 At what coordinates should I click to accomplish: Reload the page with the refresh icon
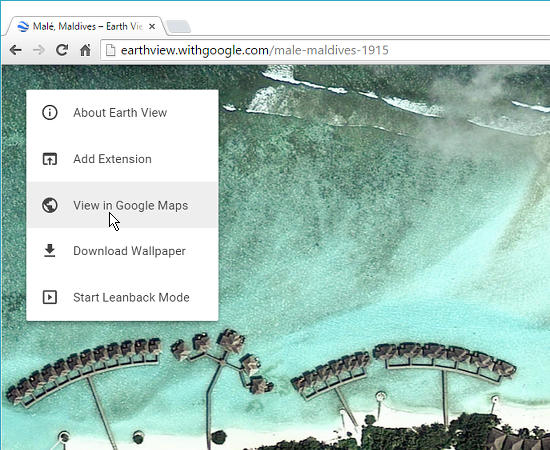(x=62, y=50)
